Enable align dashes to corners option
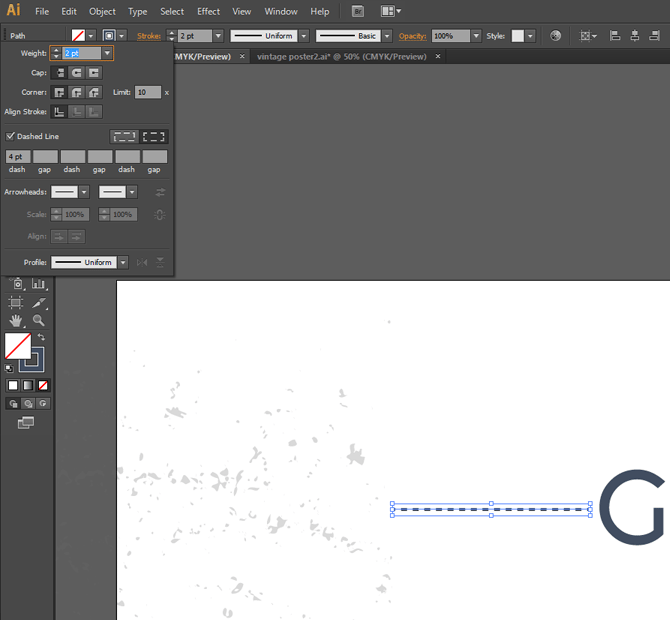This screenshot has height=620, width=670. (x=154, y=136)
